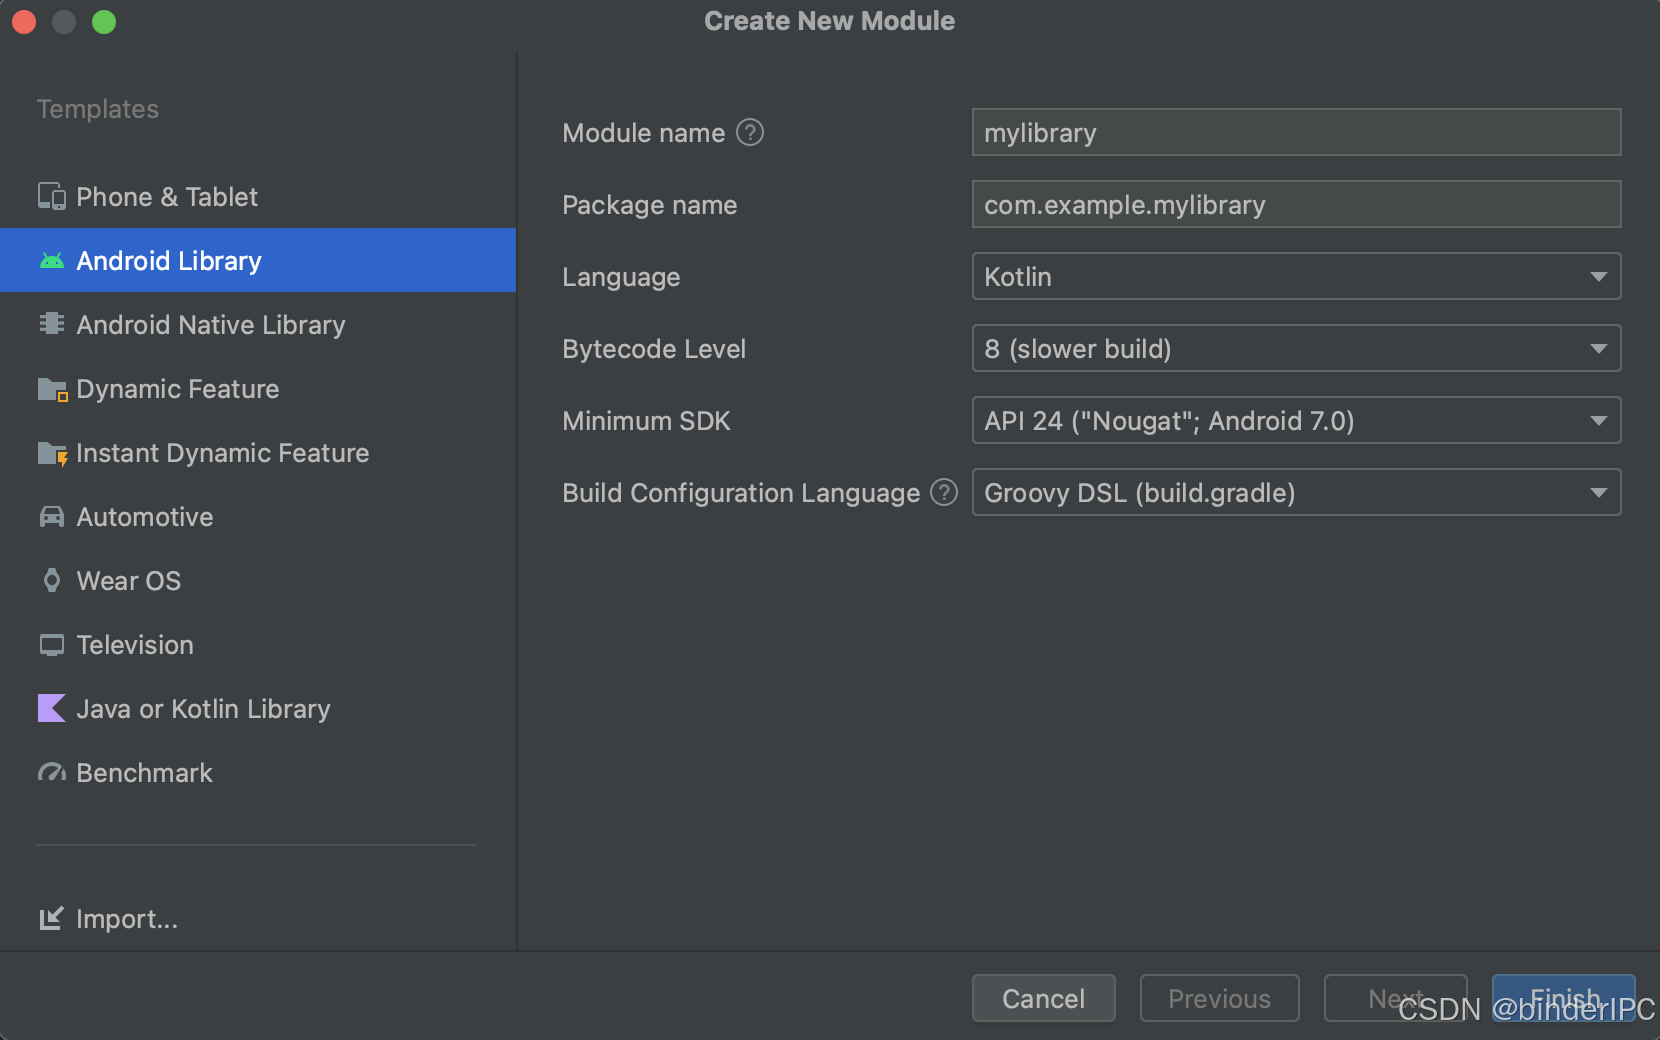Click the Wear OS watch icon
This screenshot has width=1660, height=1040.
pos(52,580)
